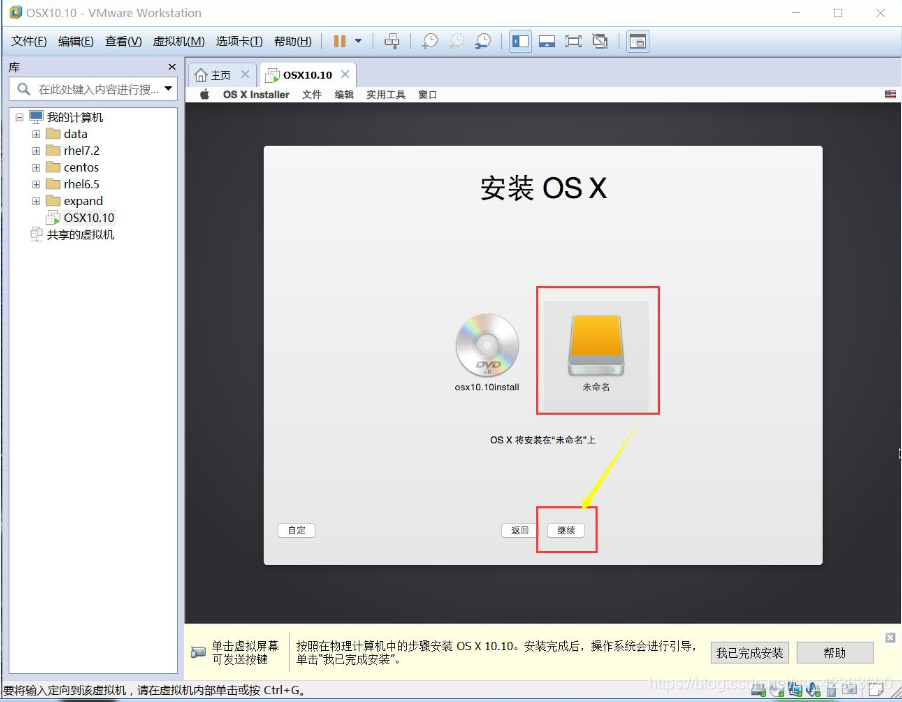902x702 pixels.
Task: Collapse the 我的计算机 tree node
Action: point(19,117)
